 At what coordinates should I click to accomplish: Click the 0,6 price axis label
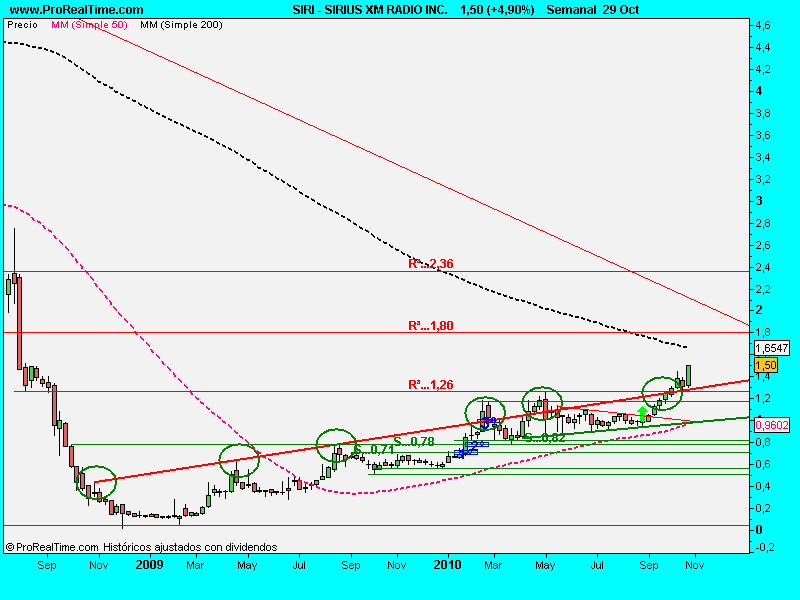click(763, 464)
